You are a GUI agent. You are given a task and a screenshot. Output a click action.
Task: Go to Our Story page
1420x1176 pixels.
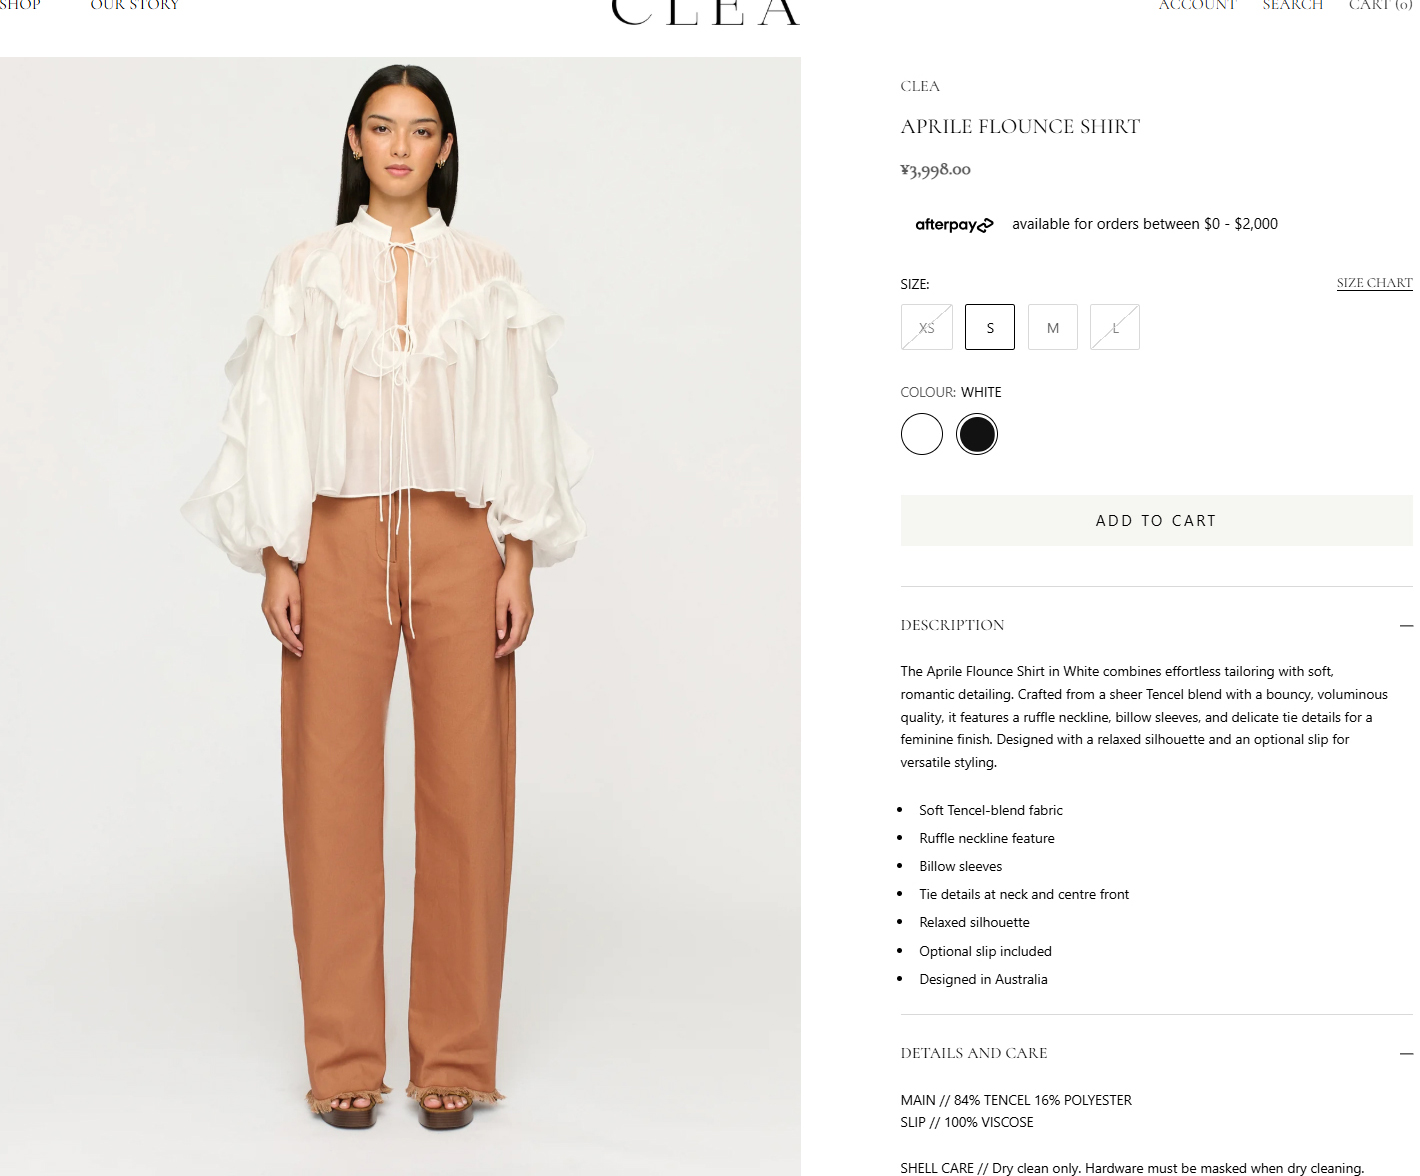point(135,5)
